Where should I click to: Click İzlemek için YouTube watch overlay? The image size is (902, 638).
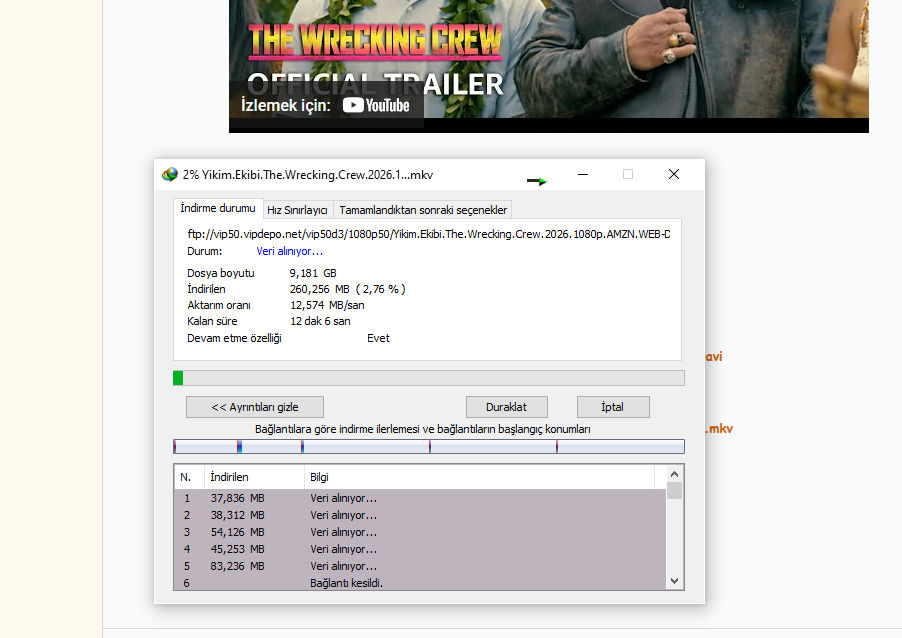click(x=326, y=105)
